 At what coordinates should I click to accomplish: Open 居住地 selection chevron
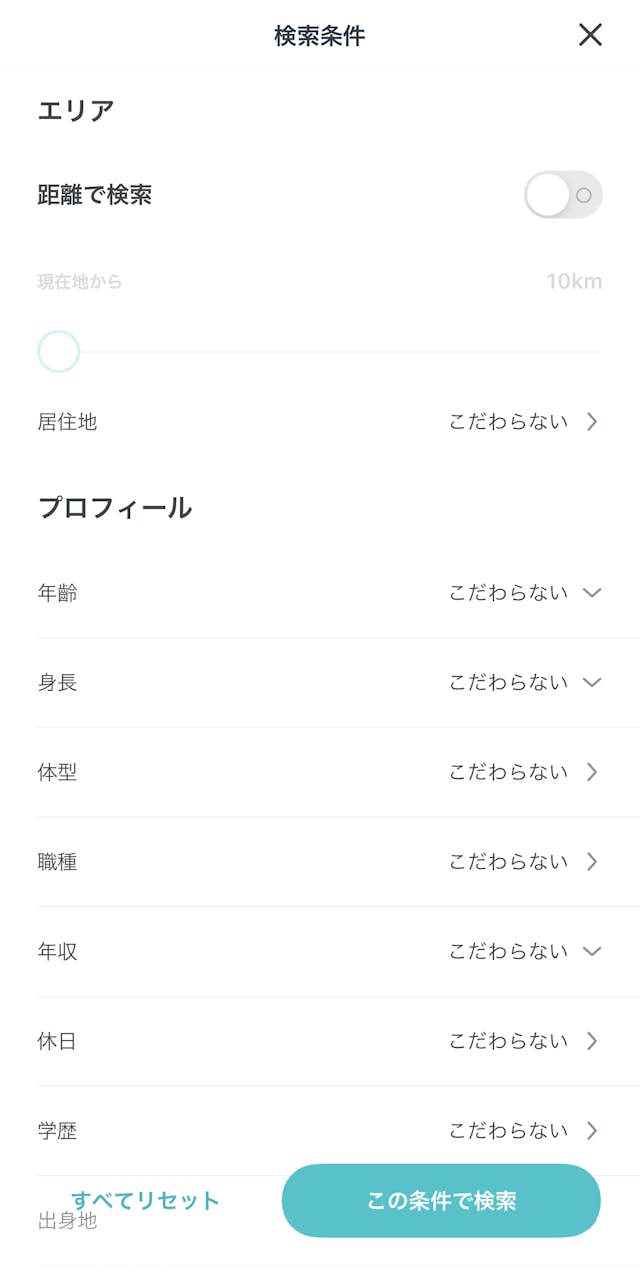coord(592,422)
